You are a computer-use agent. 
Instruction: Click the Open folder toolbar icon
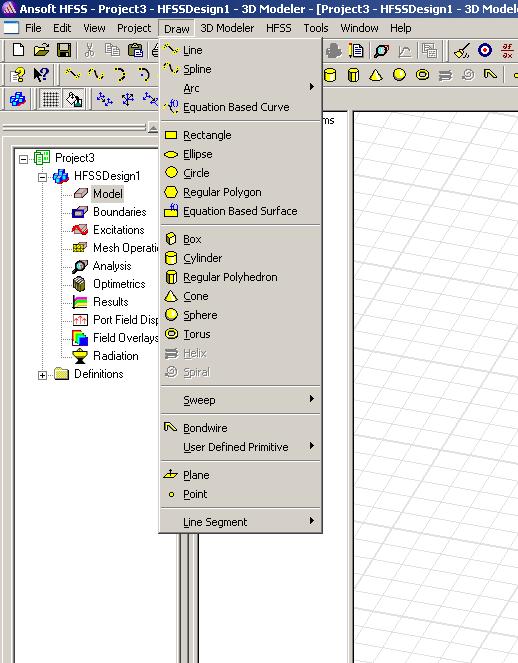(x=41, y=50)
